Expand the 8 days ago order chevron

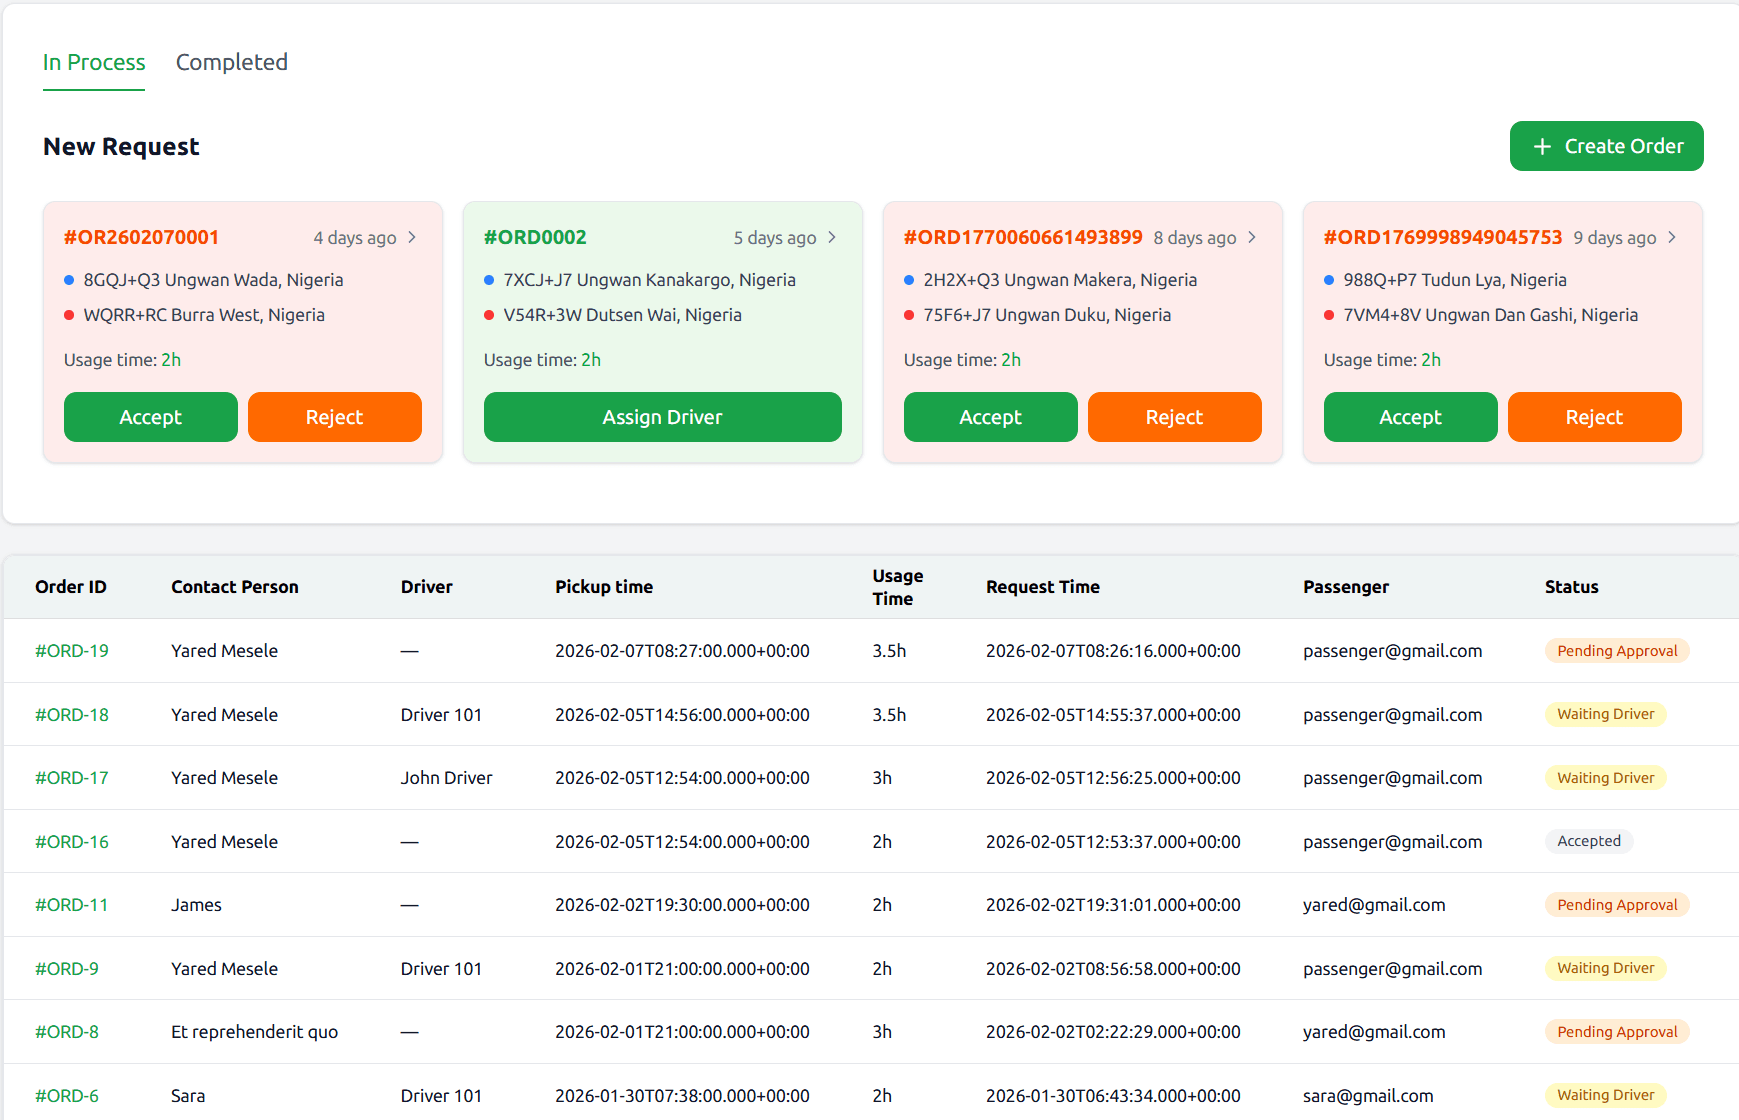pos(1252,238)
